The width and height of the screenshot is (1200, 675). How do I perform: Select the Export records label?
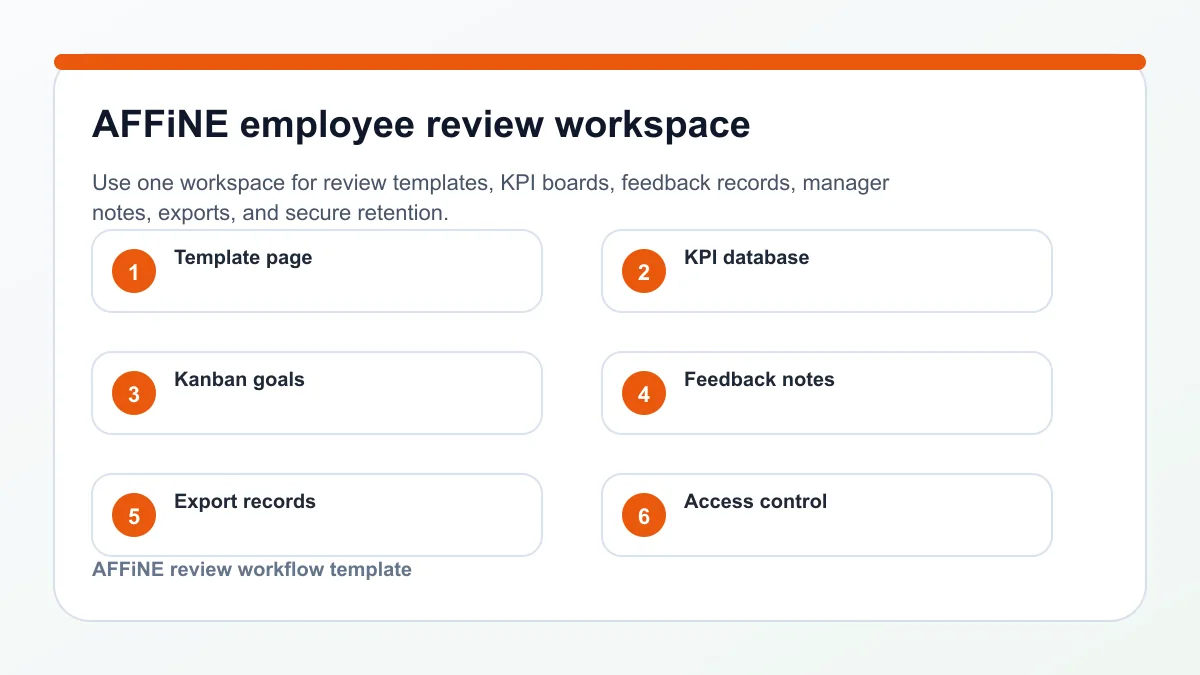coord(245,502)
